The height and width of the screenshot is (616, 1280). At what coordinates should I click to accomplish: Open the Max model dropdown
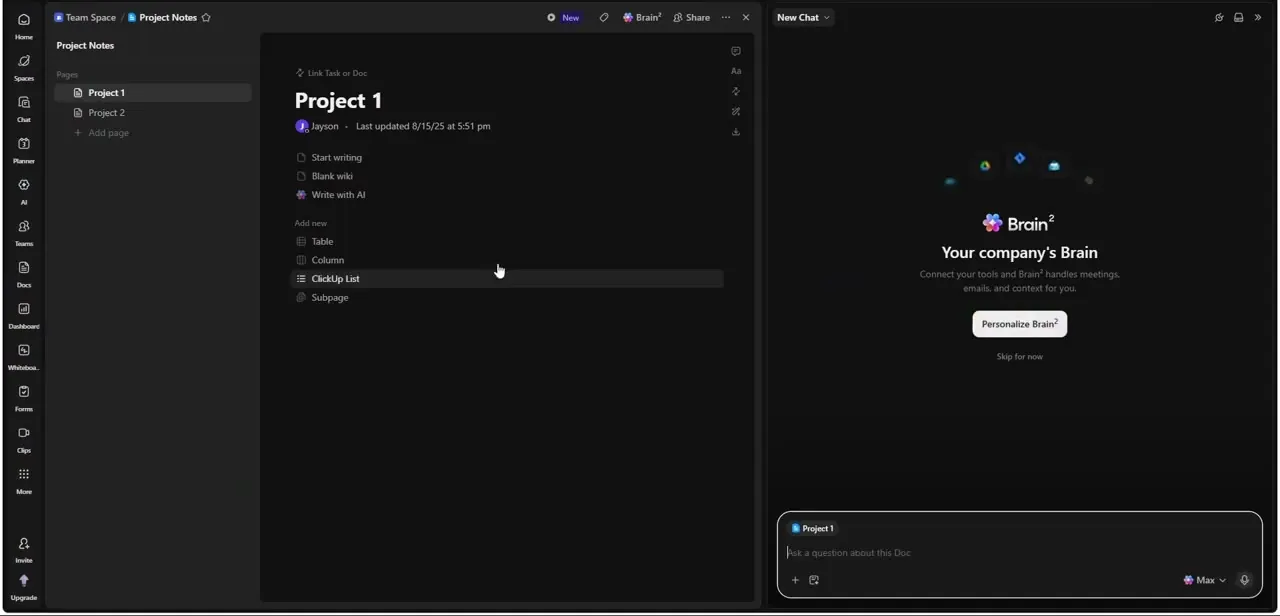[x=1205, y=580]
